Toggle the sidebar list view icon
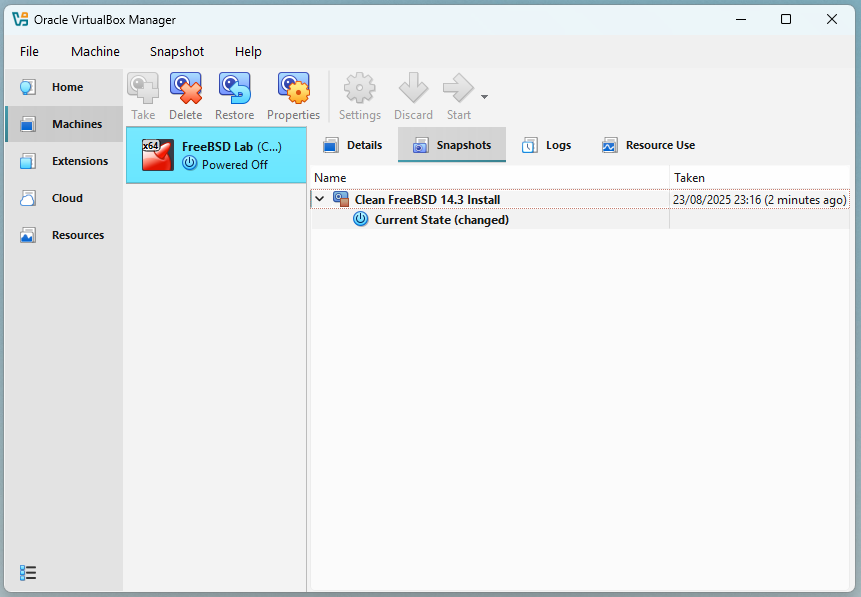 point(28,573)
